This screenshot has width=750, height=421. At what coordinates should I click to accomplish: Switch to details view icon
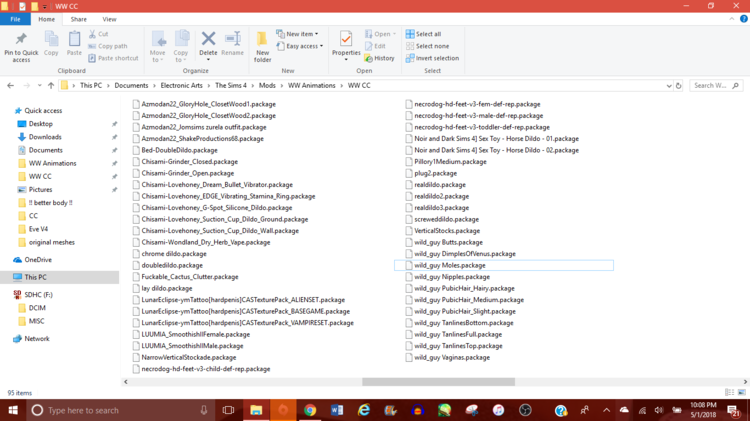(x=729, y=392)
